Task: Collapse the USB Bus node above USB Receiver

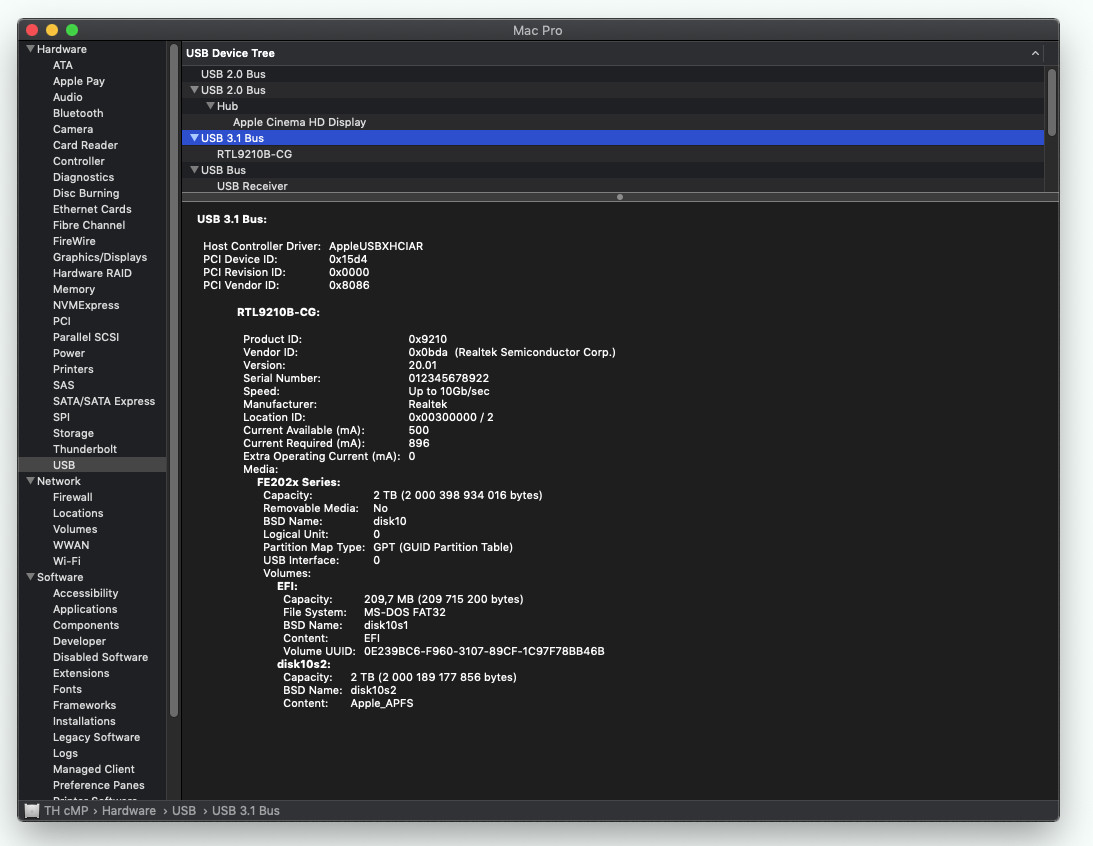Action: point(194,170)
